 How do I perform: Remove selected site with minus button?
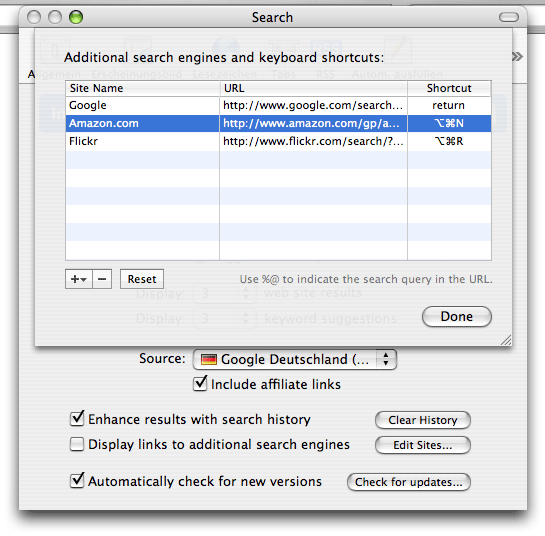tap(102, 279)
